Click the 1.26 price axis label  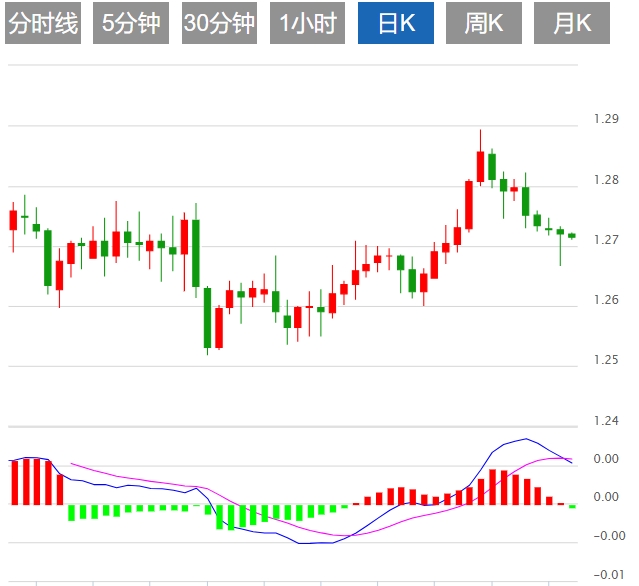click(x=606, y=300)
